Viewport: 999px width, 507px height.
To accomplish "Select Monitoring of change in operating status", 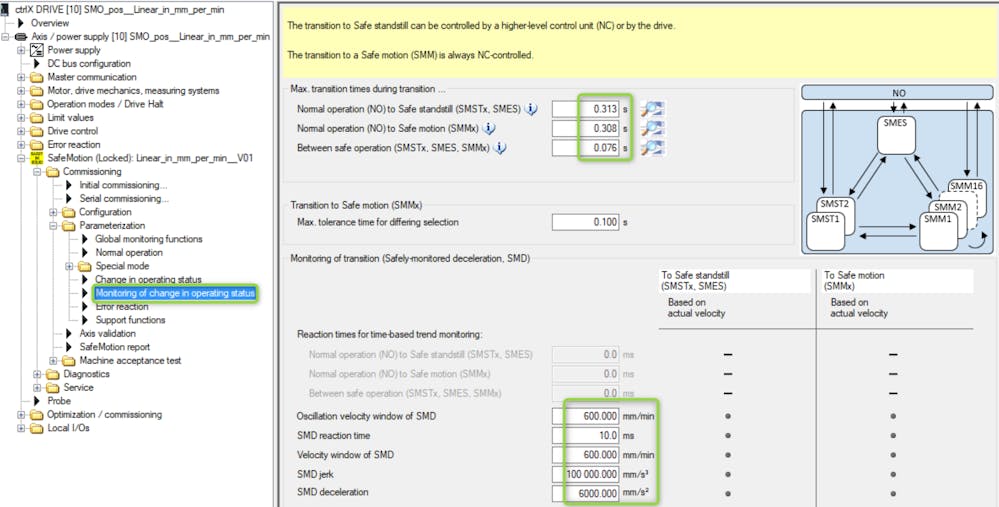I will point(175,293).
